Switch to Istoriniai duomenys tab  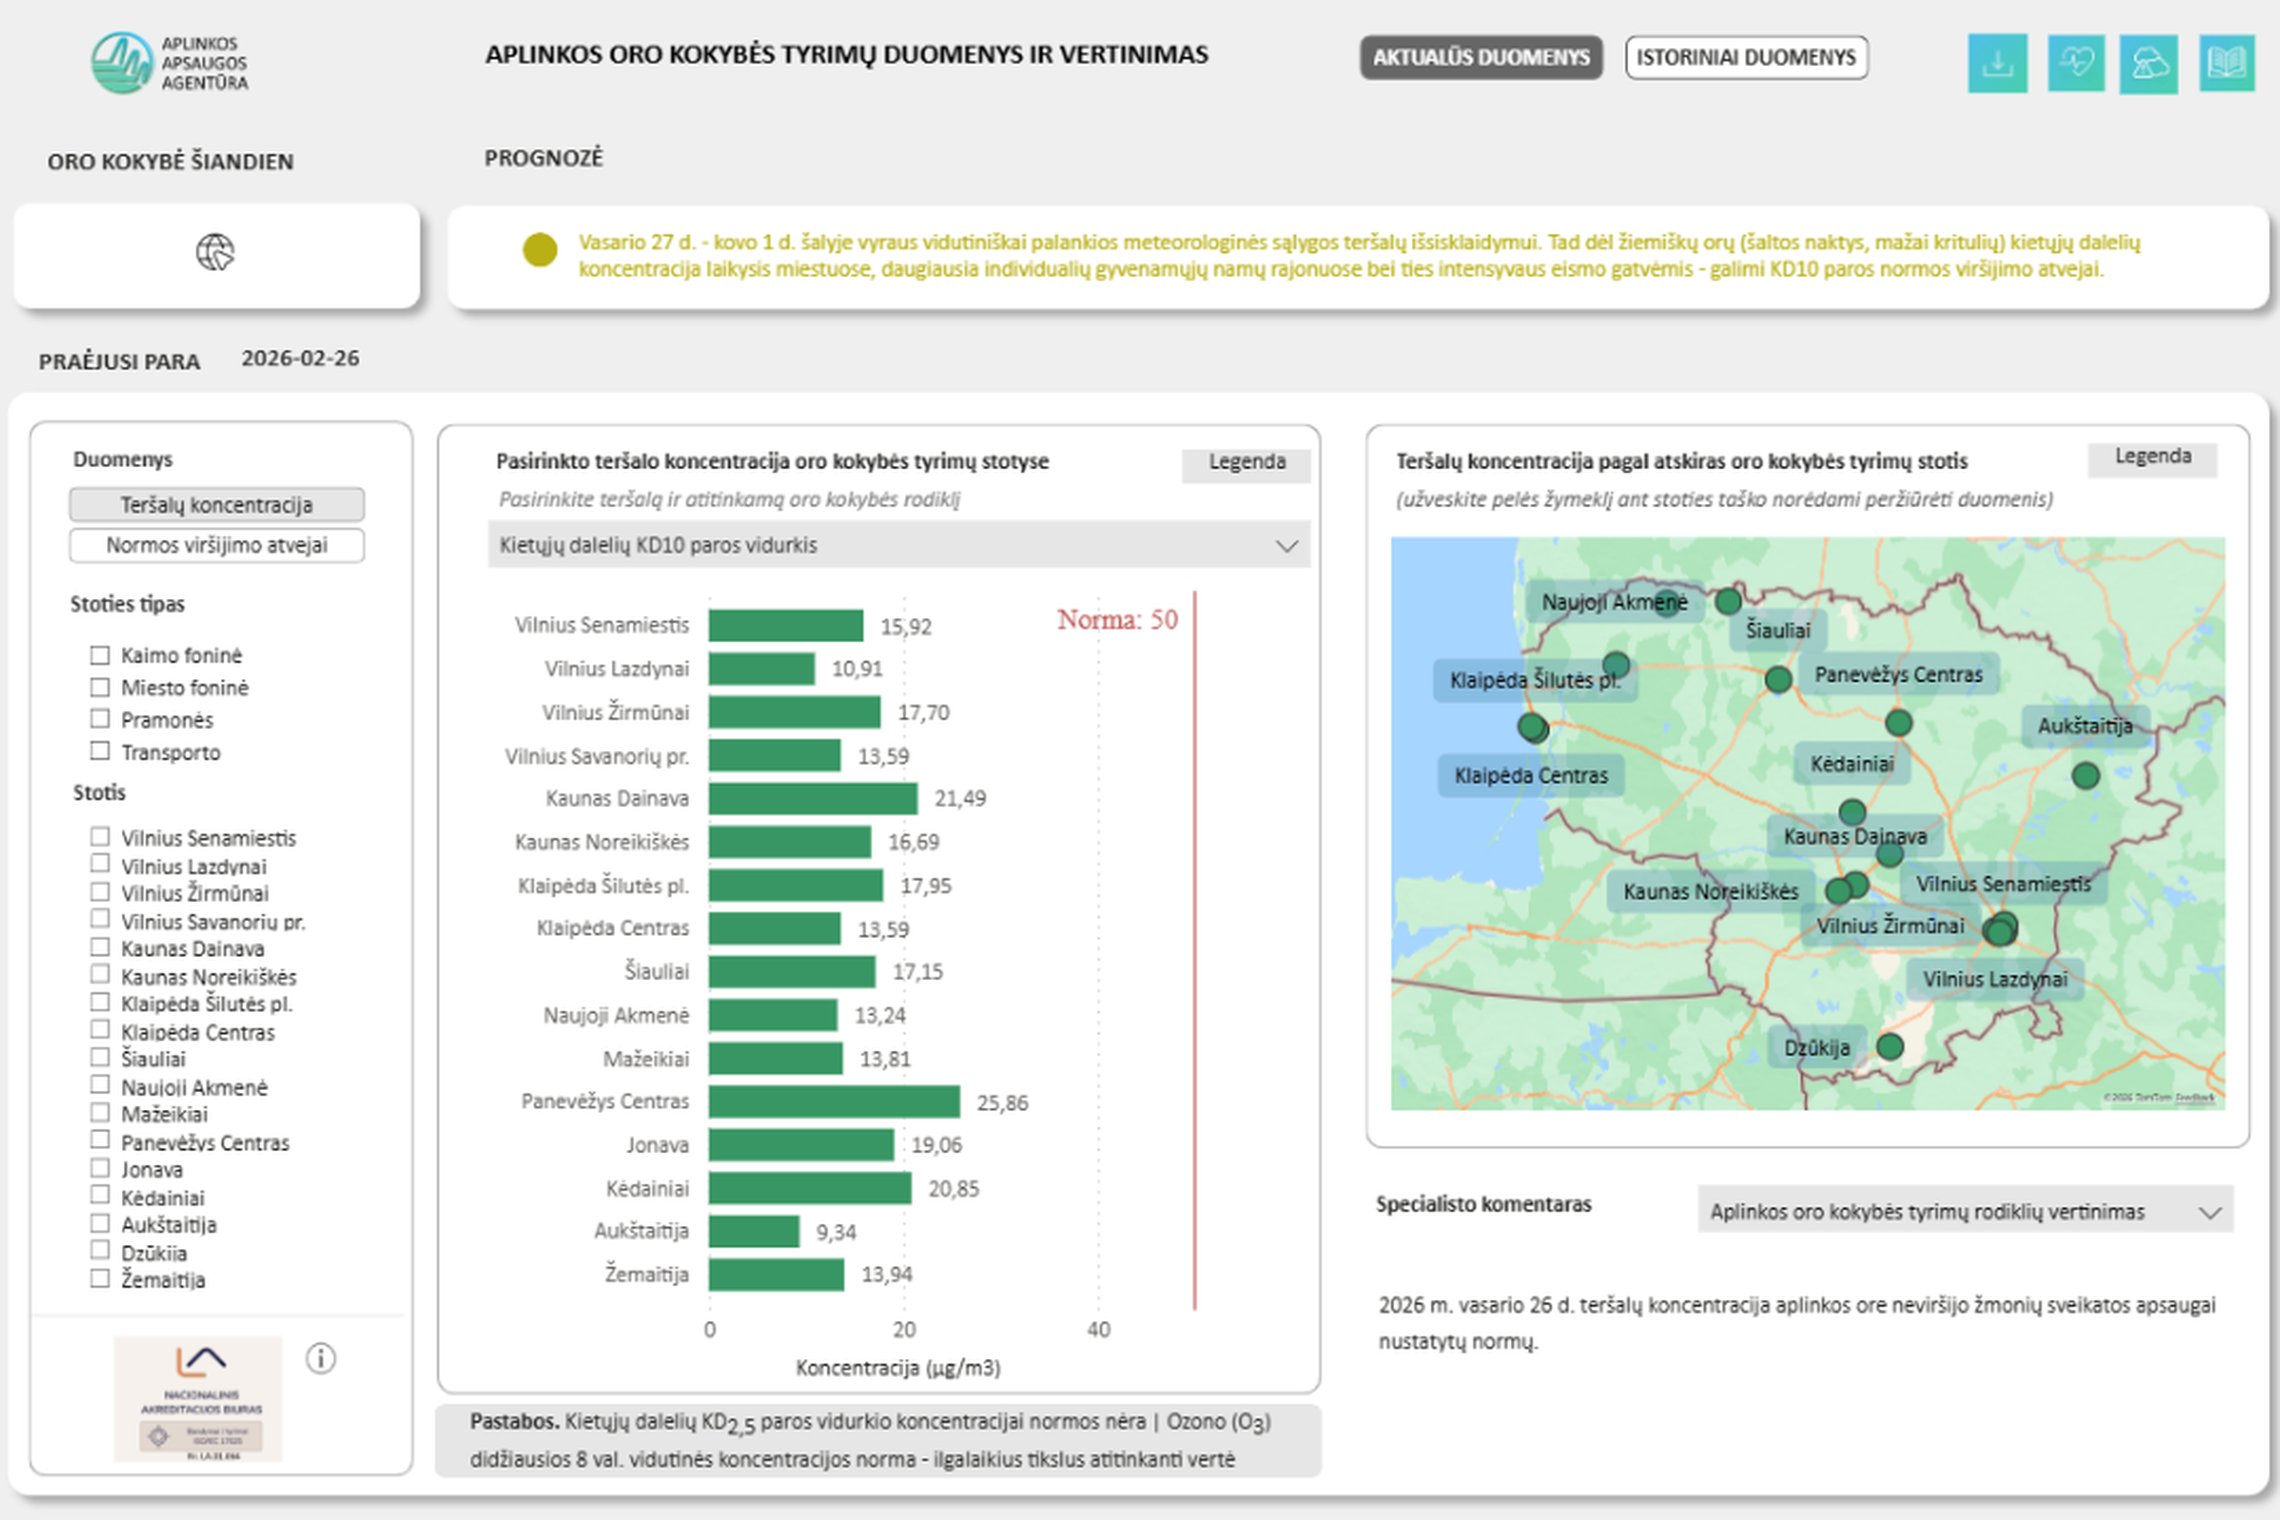(1746, 58)
